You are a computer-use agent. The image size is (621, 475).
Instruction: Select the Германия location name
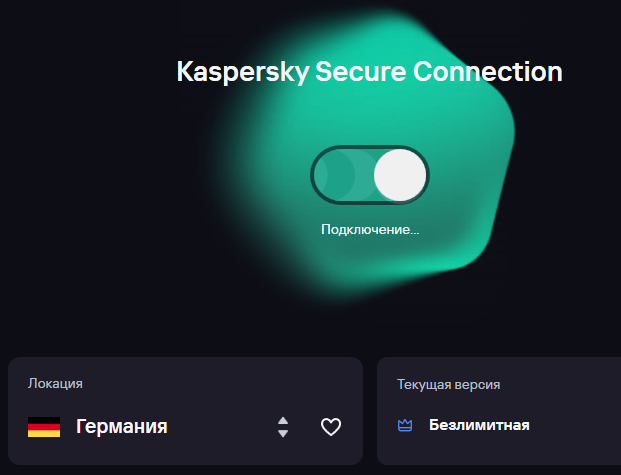coord(121,427)
